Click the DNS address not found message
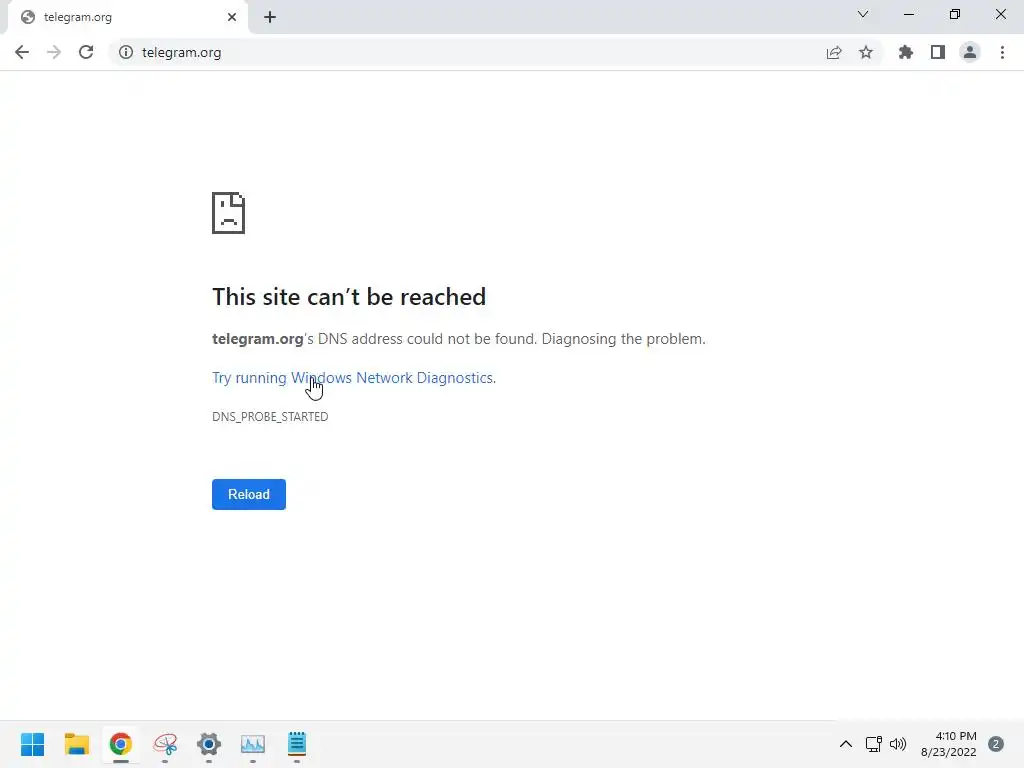The height and width of the screenshot is (768, 1024). tap(458, 339)
